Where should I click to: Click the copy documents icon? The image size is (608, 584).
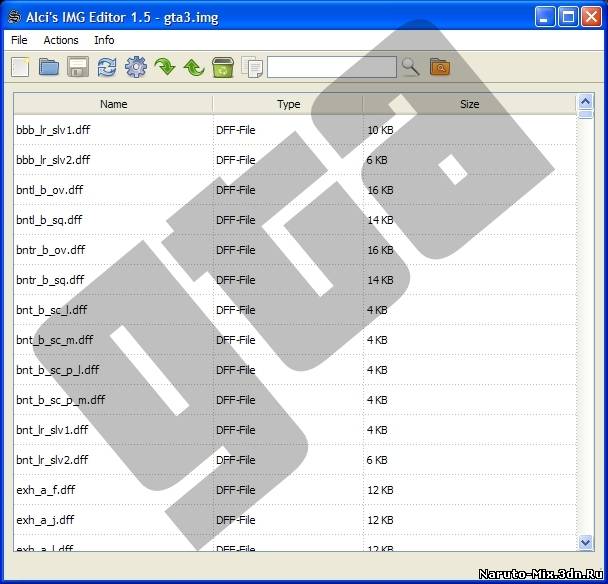[252, 67]
